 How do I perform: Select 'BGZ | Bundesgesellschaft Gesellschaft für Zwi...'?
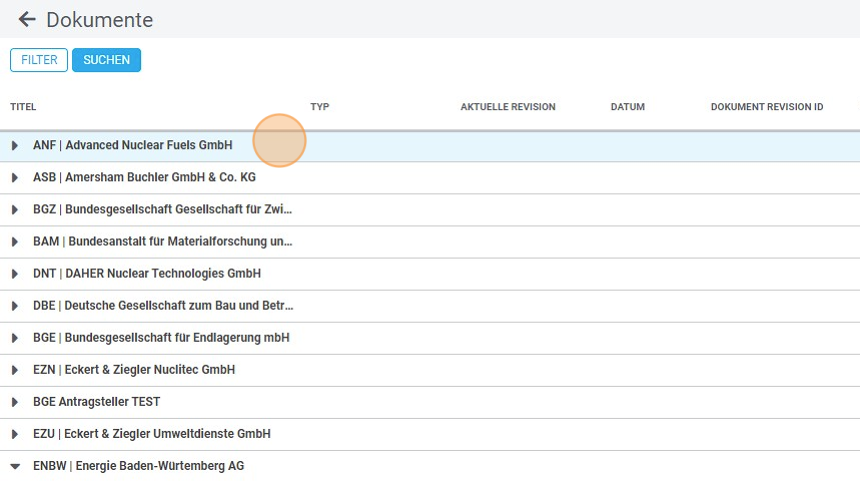(x=162, y=209)
